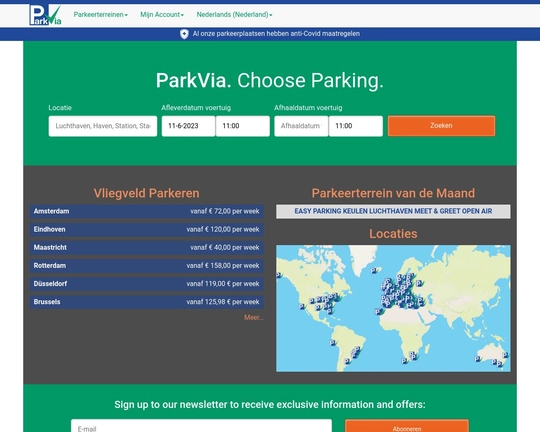Select the Maastricht airport parking row
Viewport: 540px width, 432px height.
(x=147, y=248)
